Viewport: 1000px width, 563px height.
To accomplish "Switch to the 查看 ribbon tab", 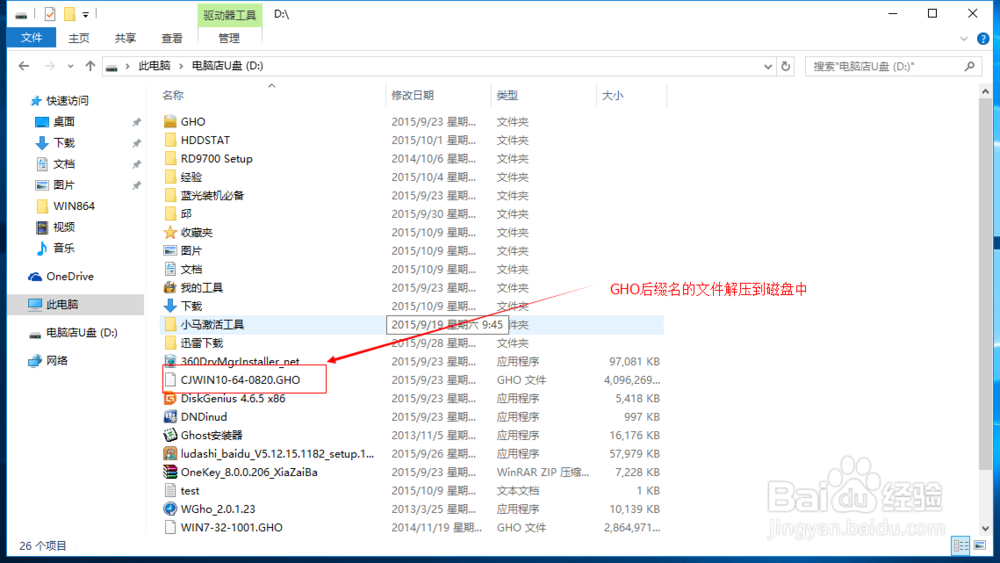I will click(172, 38).
